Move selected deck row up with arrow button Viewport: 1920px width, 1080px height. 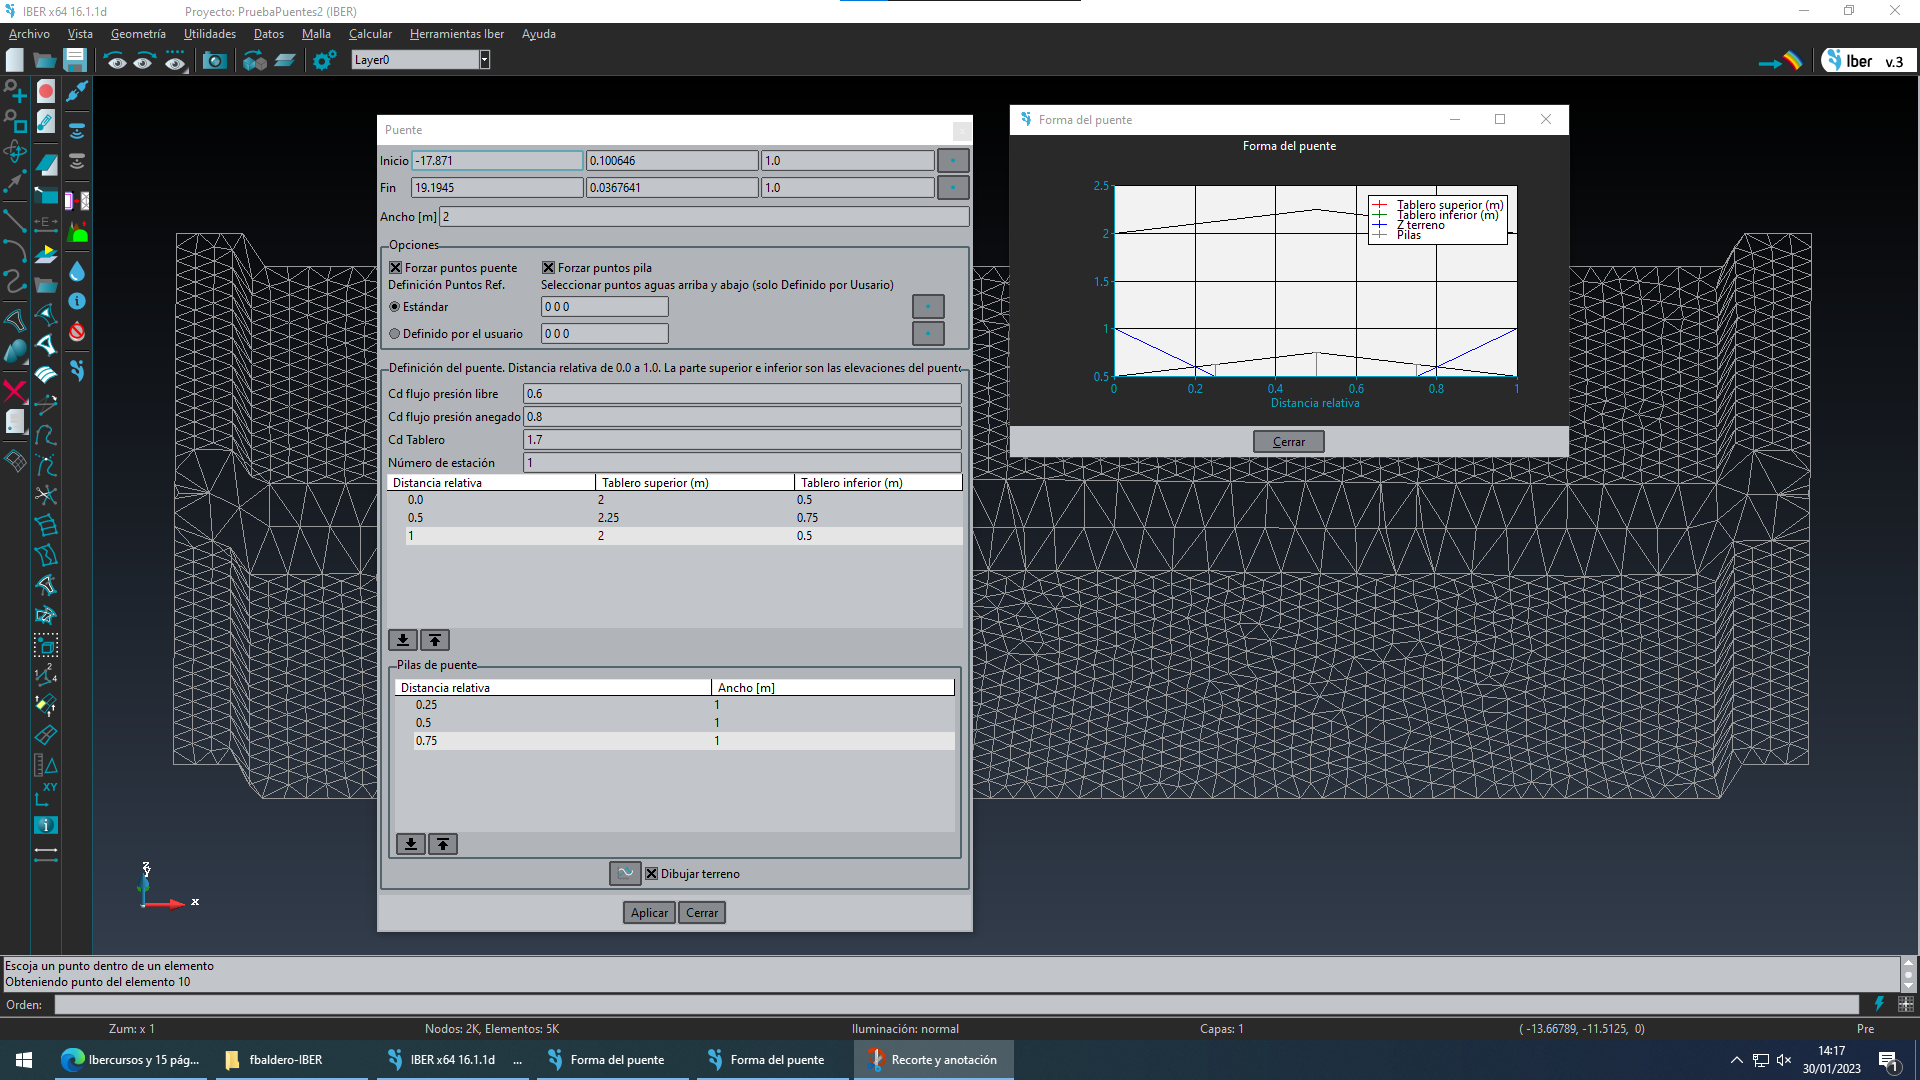pos(435,640)
